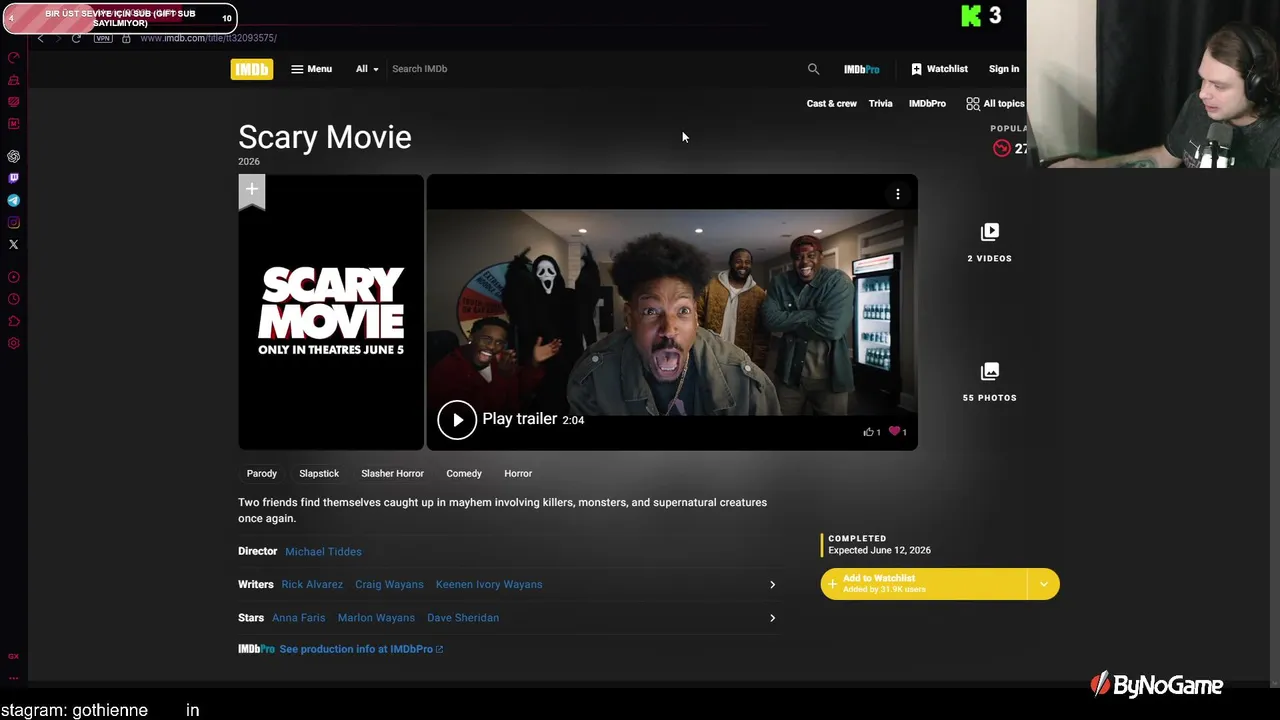Click the trailer preview thumbnail
This screenshot has height=720, width=1280.
(x=672, y=312)
